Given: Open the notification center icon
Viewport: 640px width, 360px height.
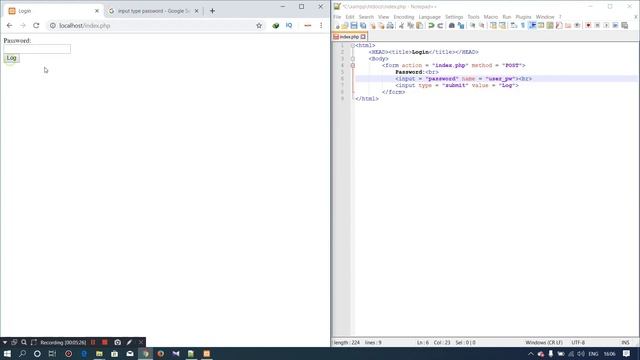Looking at the screenshot, I should 627,354.
